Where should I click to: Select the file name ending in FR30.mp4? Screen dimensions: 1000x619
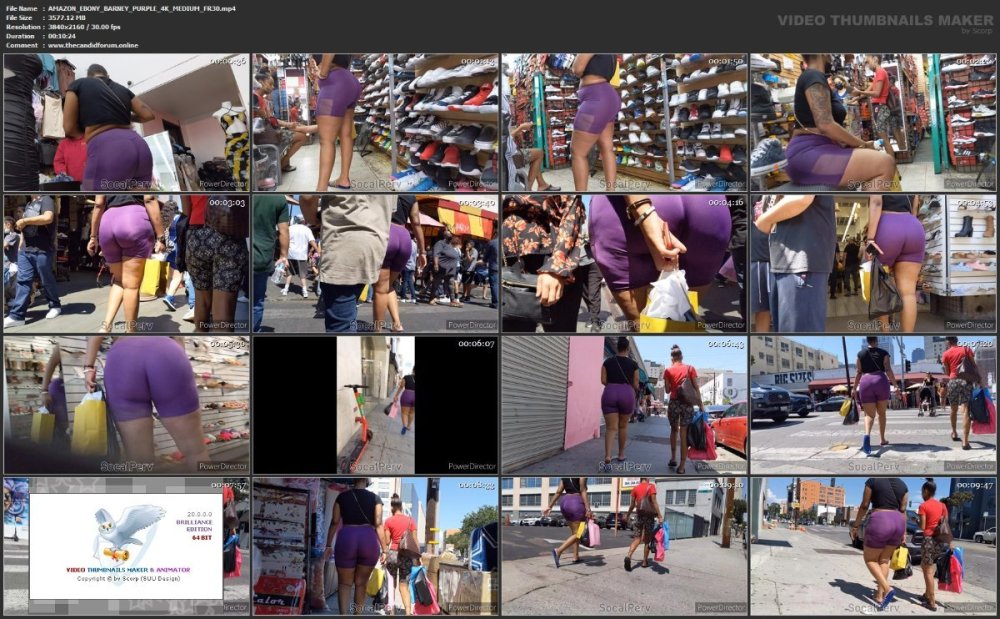pos(142,8)
